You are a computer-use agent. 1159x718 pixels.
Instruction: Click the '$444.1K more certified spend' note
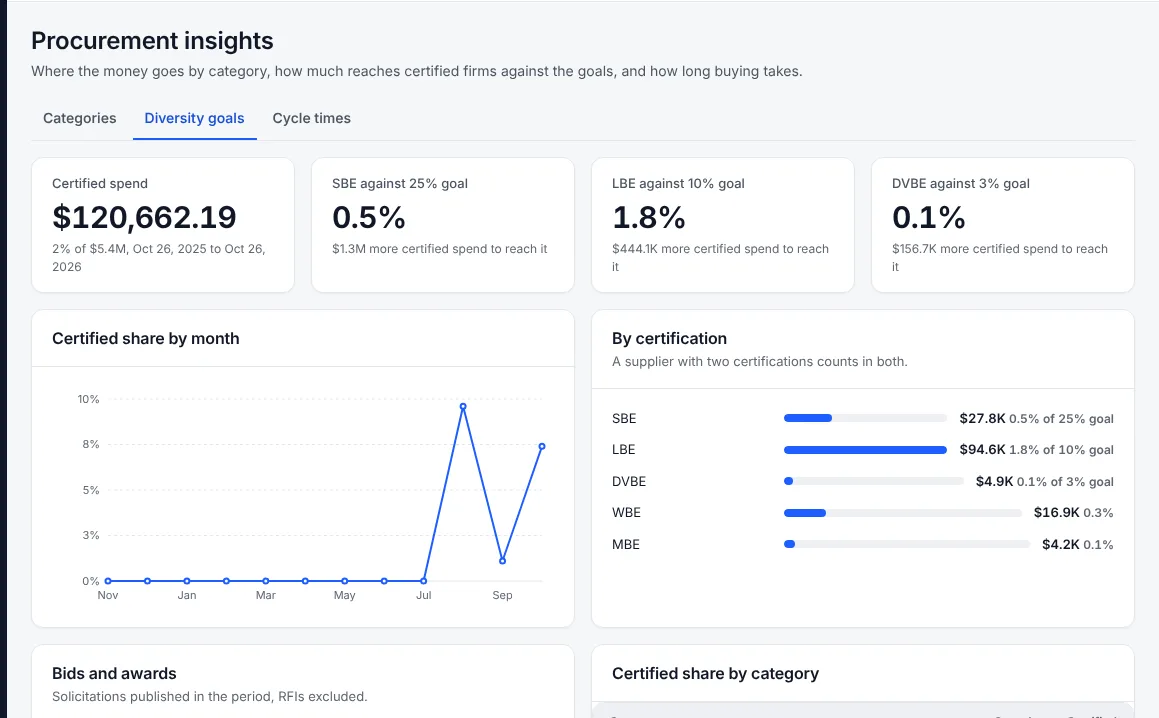coord(721,257)
